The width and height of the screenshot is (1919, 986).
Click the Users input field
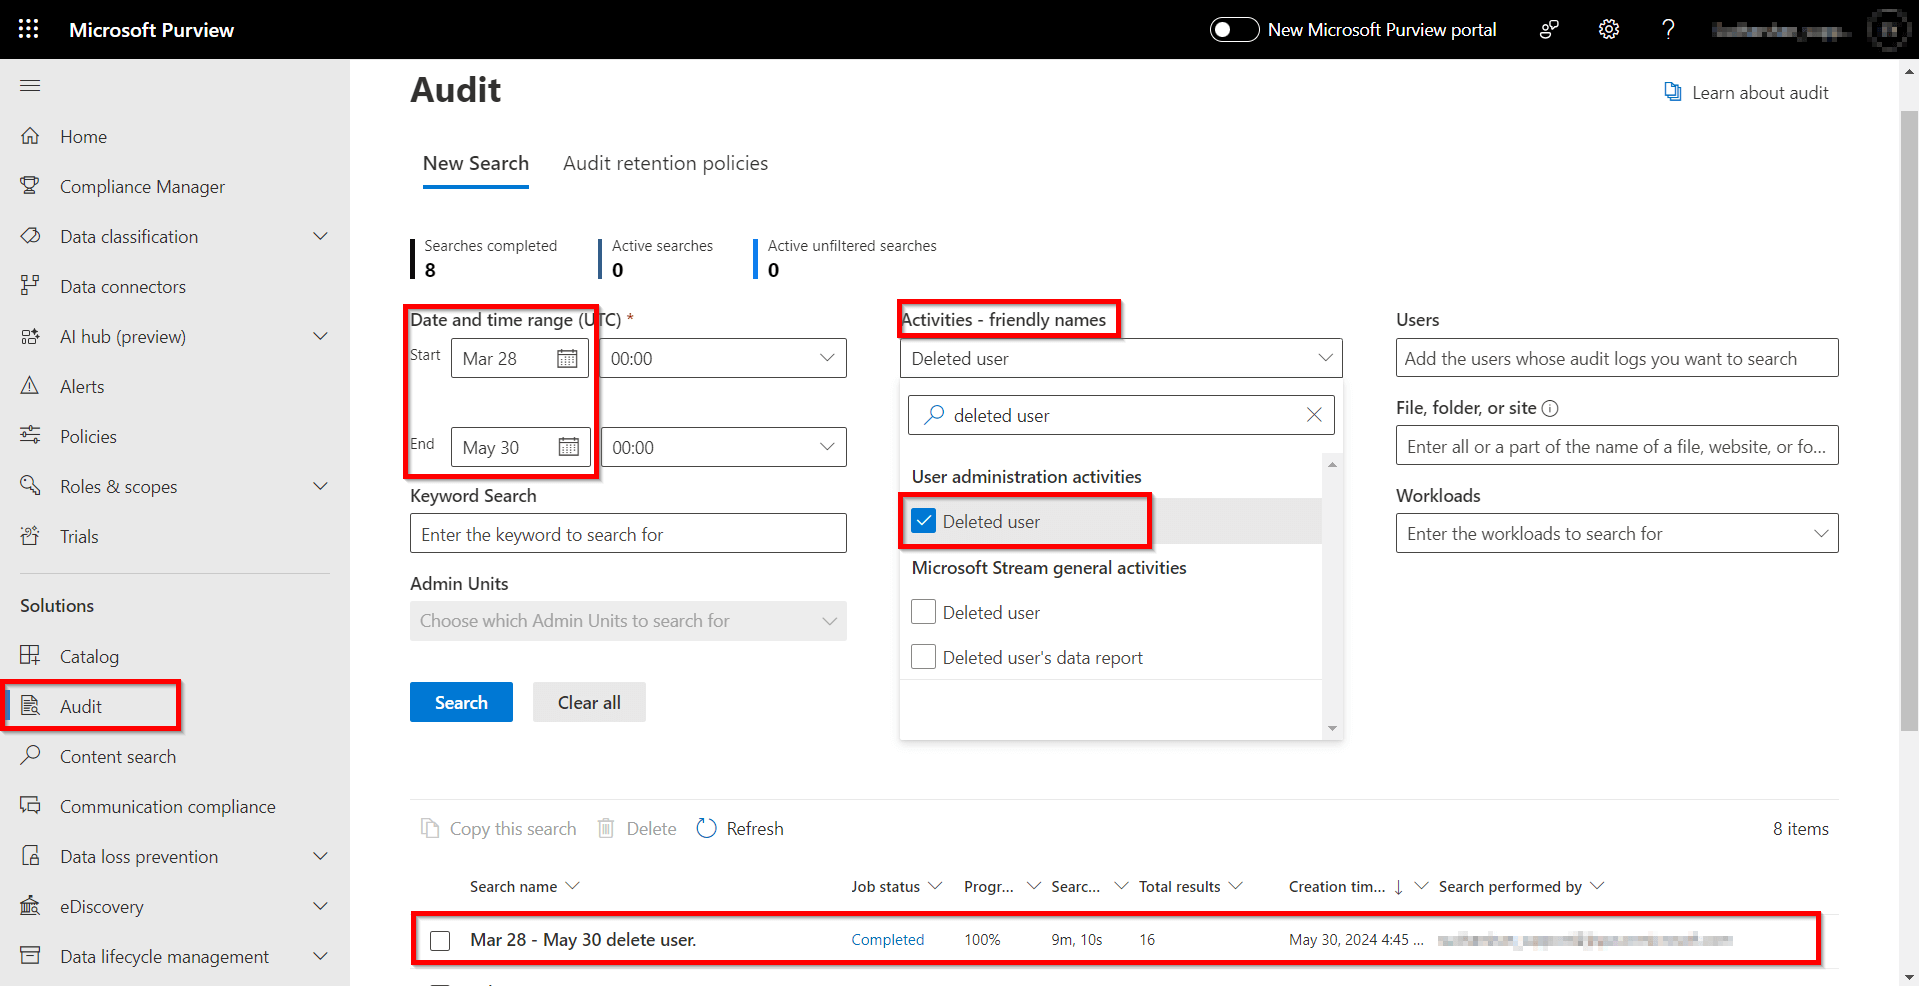pyautogui.click(x=1617, y=357)
